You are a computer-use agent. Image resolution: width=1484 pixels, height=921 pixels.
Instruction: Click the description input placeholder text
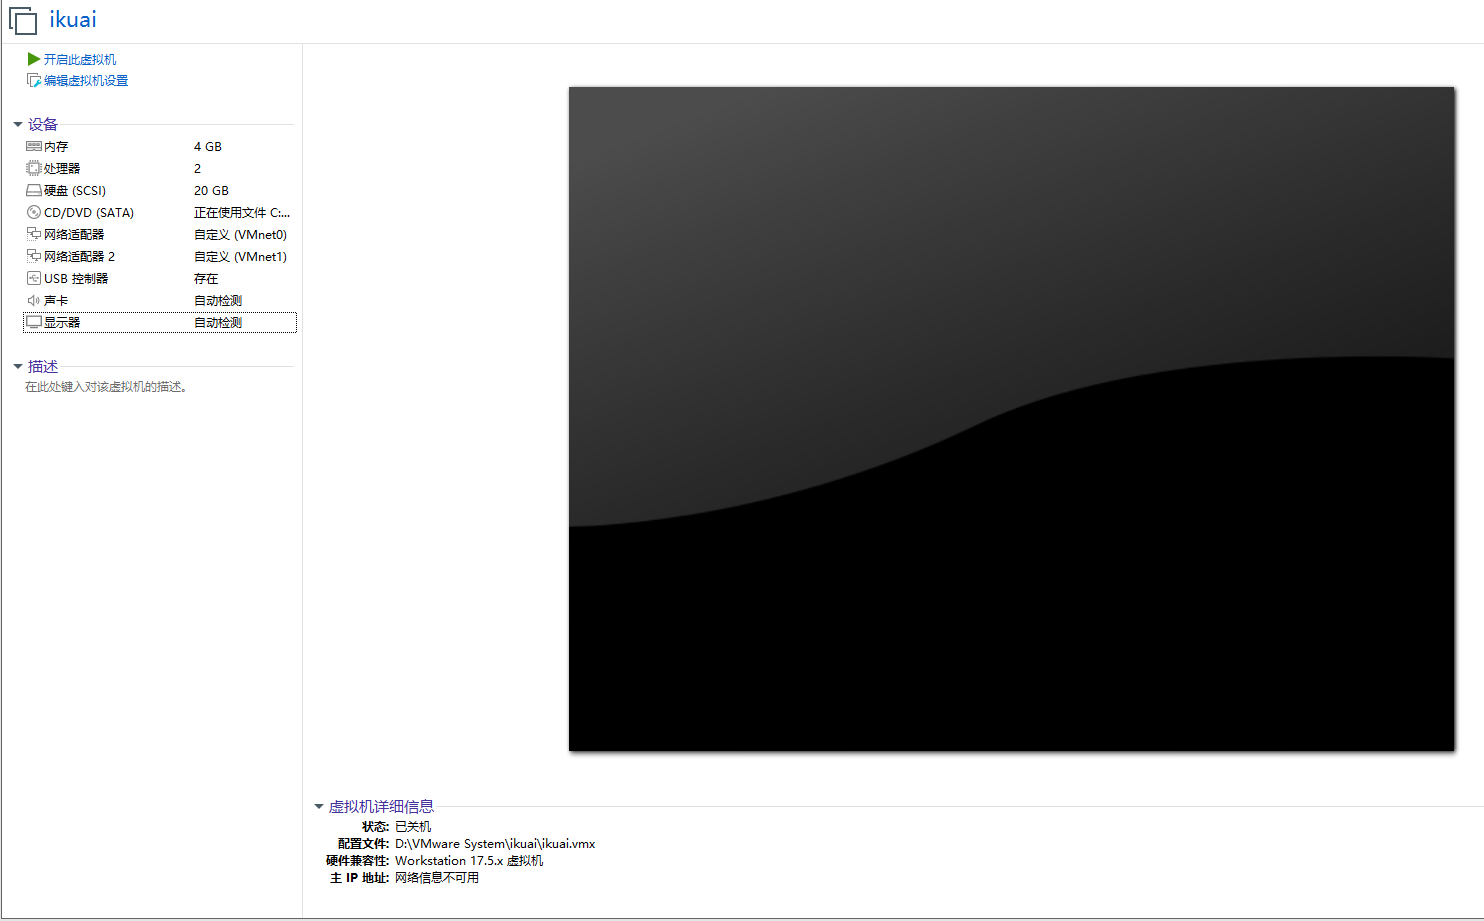[x=106, y=386]
